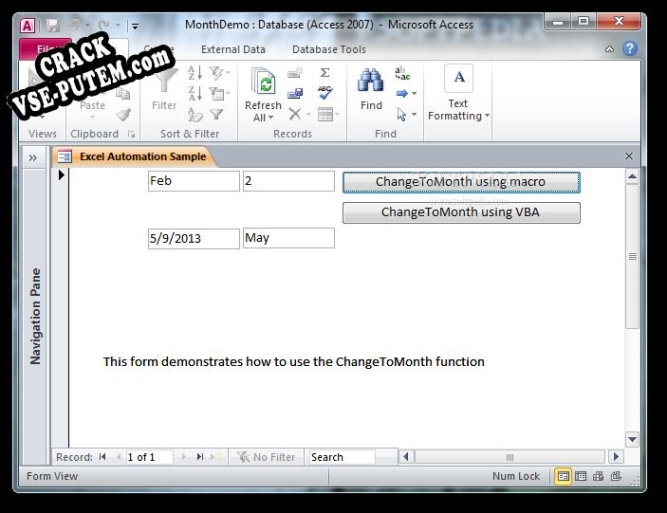667x513 pixels.
Task: Click the Refresh All icon
Action: (263, 82)
